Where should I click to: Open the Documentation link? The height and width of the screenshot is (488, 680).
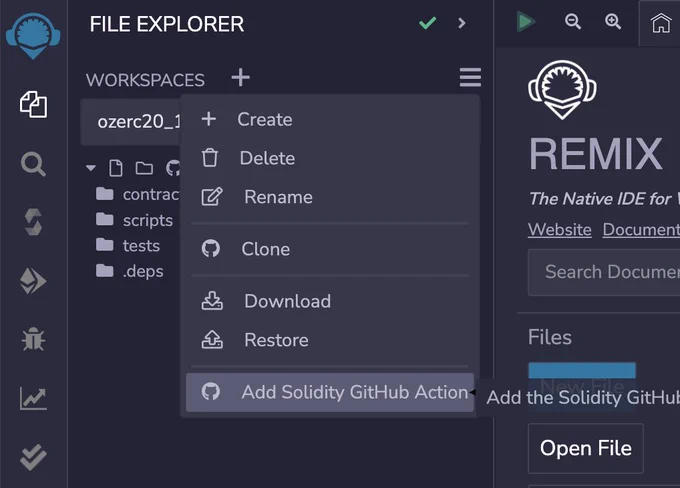(641, 229)
